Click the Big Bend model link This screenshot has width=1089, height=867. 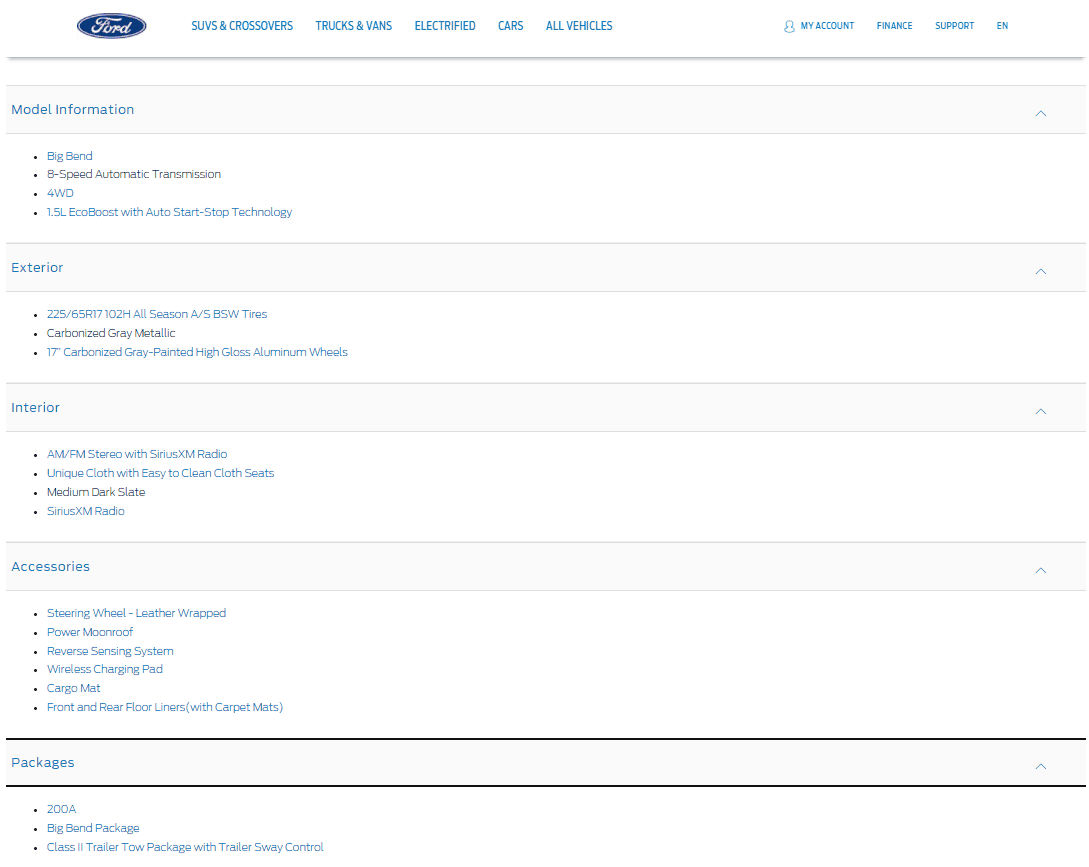[70, 156]
